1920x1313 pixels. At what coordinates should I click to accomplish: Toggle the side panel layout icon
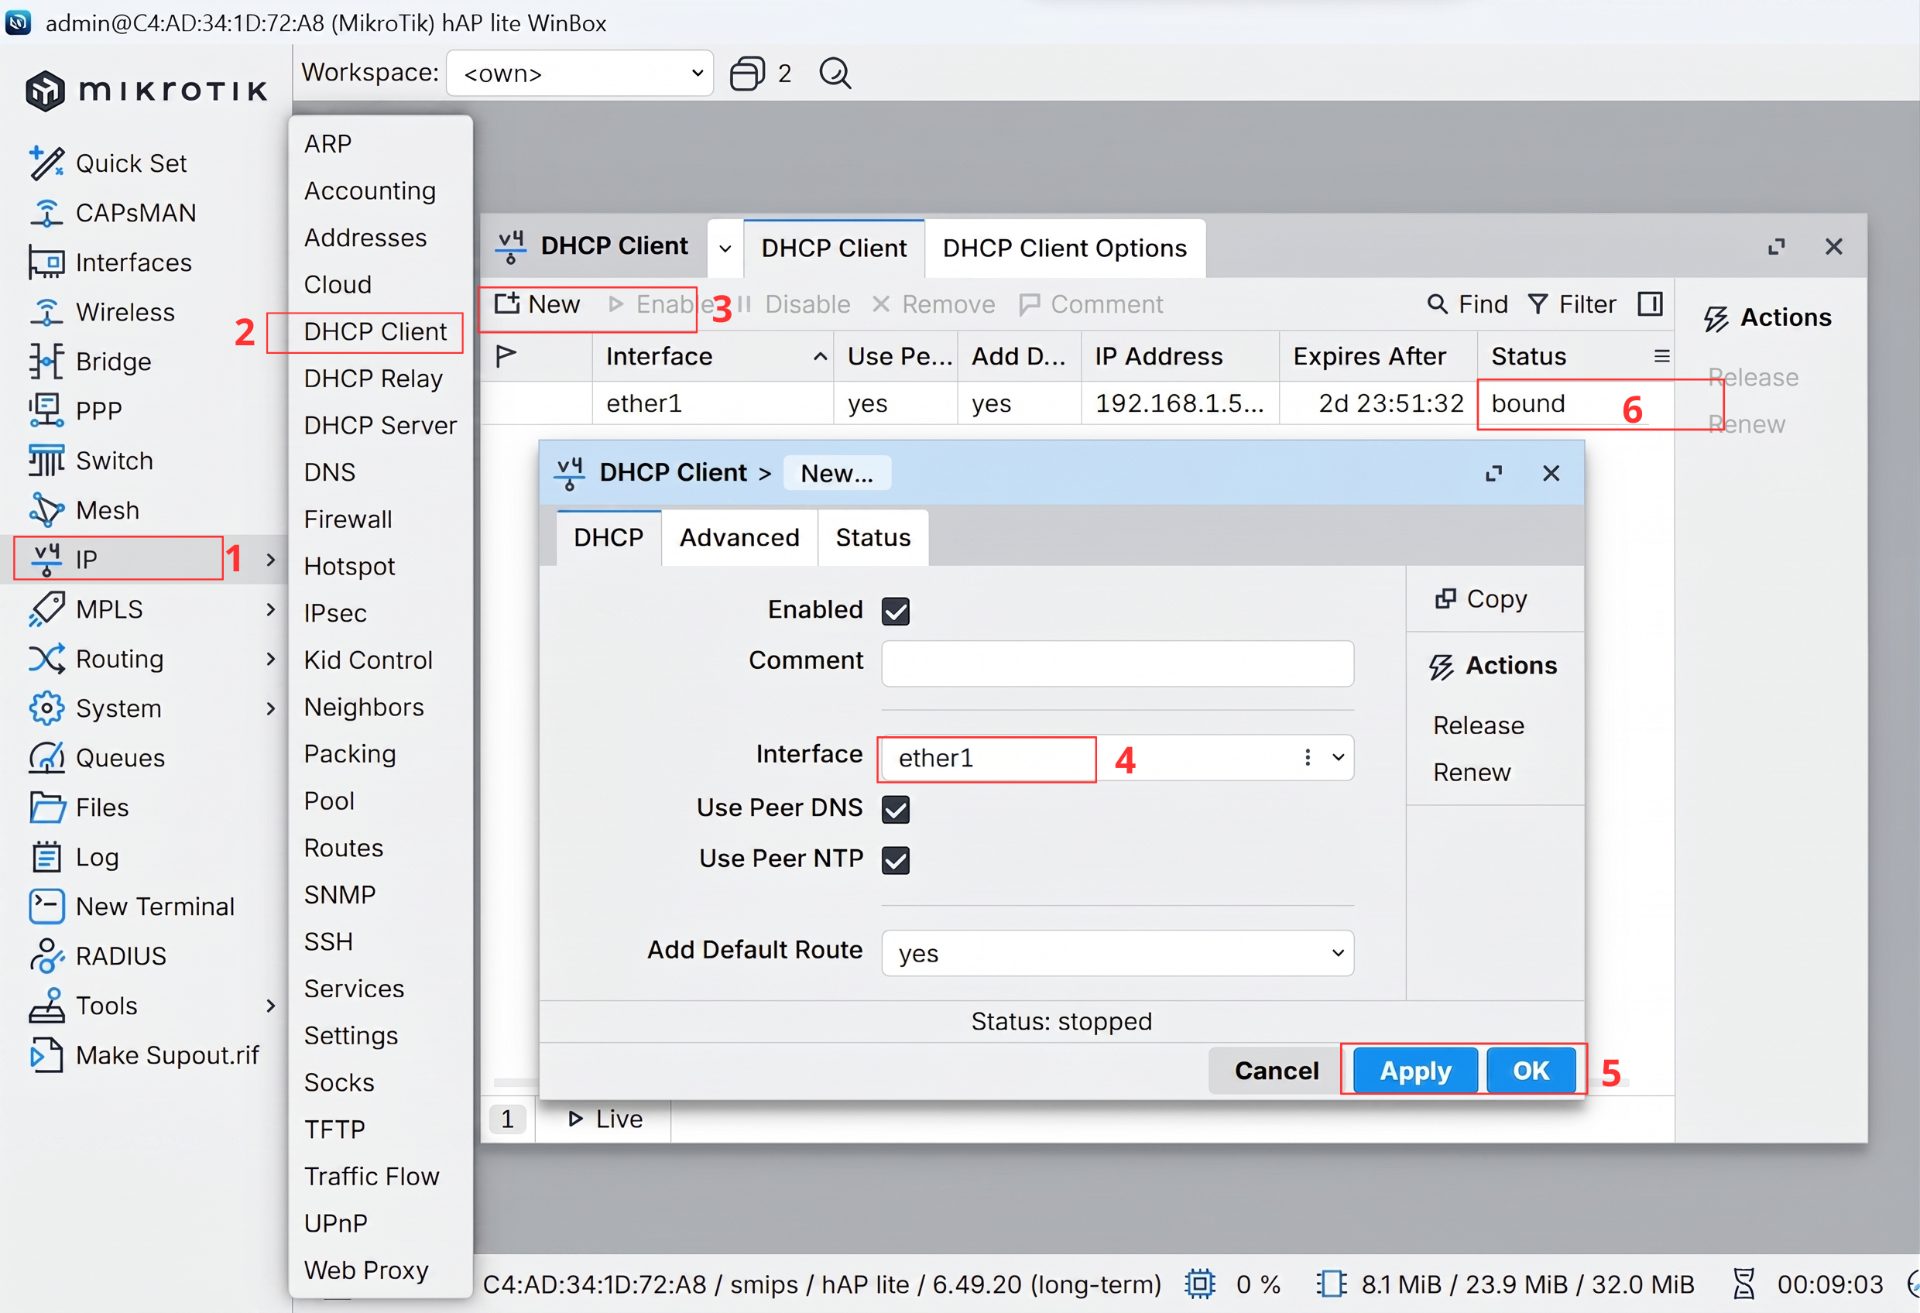coord(1650,304)
